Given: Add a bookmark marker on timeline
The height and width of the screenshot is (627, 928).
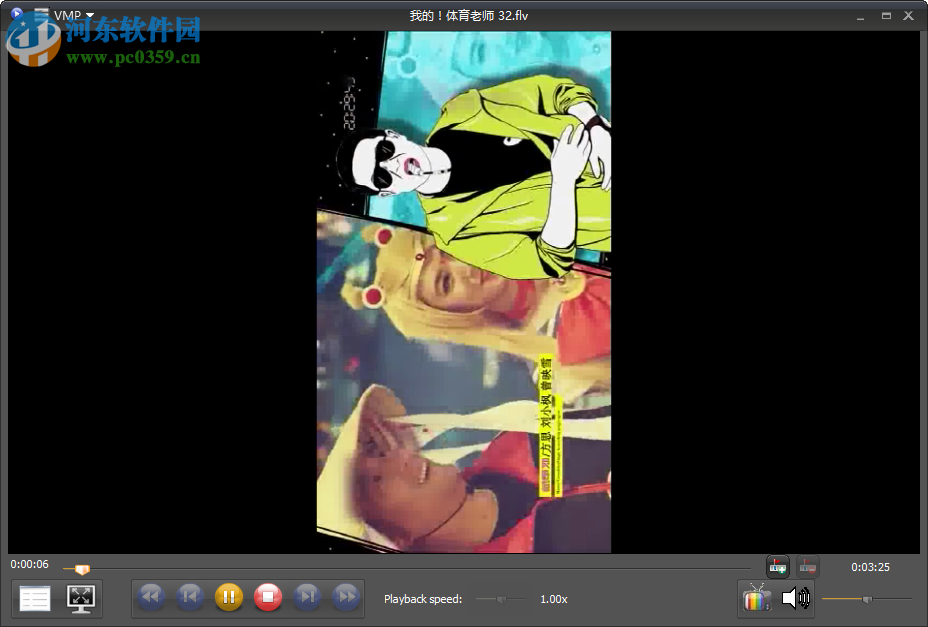Looking at the screenshot, I should click(x=778, y=567).
